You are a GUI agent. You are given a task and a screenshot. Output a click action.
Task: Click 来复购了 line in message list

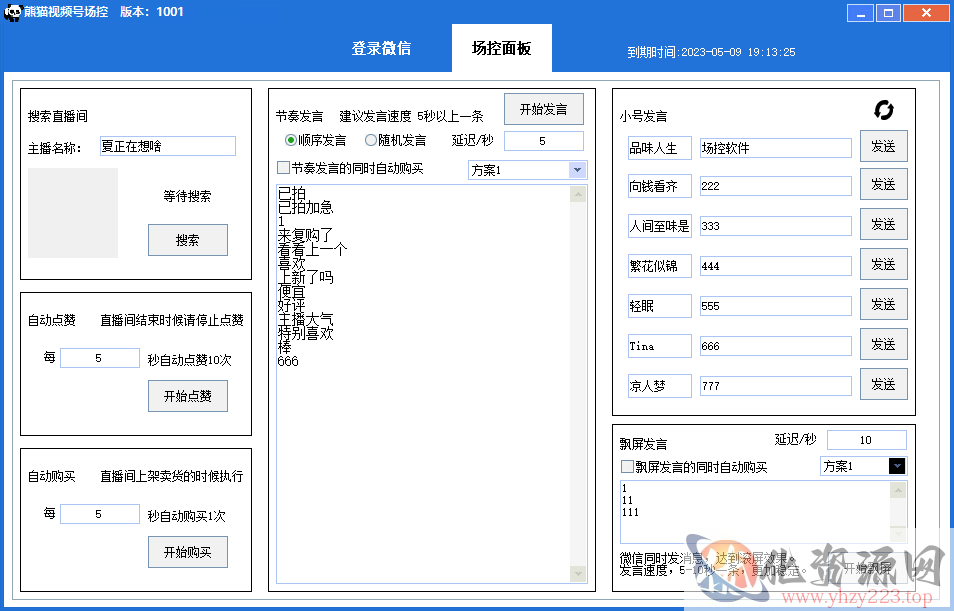(x=305, y=236)
